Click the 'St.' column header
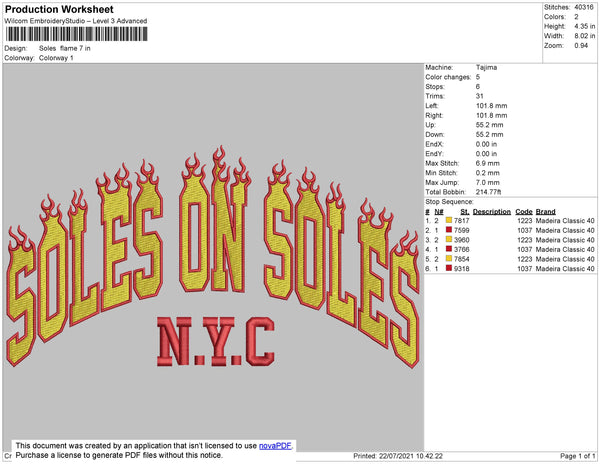Viewport: 600px width, 464px height. click(465, 212)
